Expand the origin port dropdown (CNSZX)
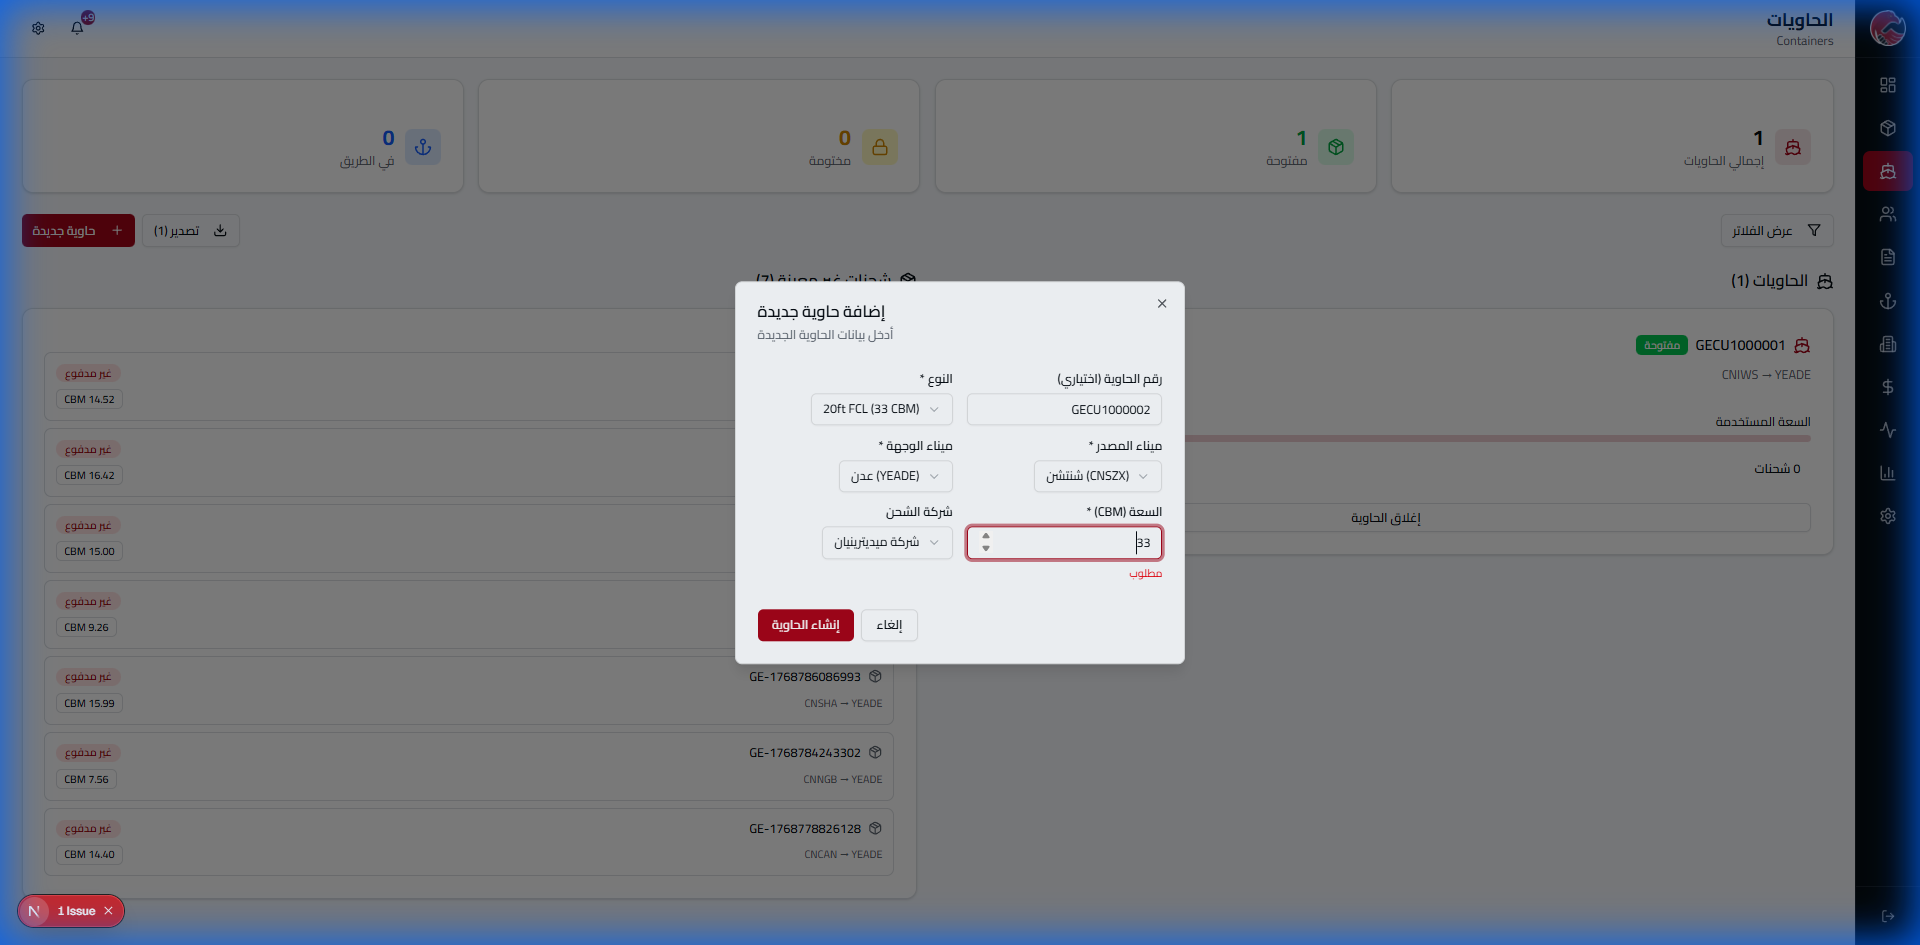1920x945 pixels. pos(1097,476)
